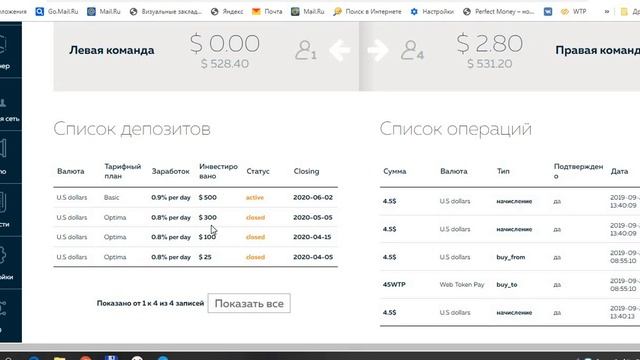Click the horizontal scrollbar at page bottom
This screenshot has width=640, height=360.
pos(320,347)
